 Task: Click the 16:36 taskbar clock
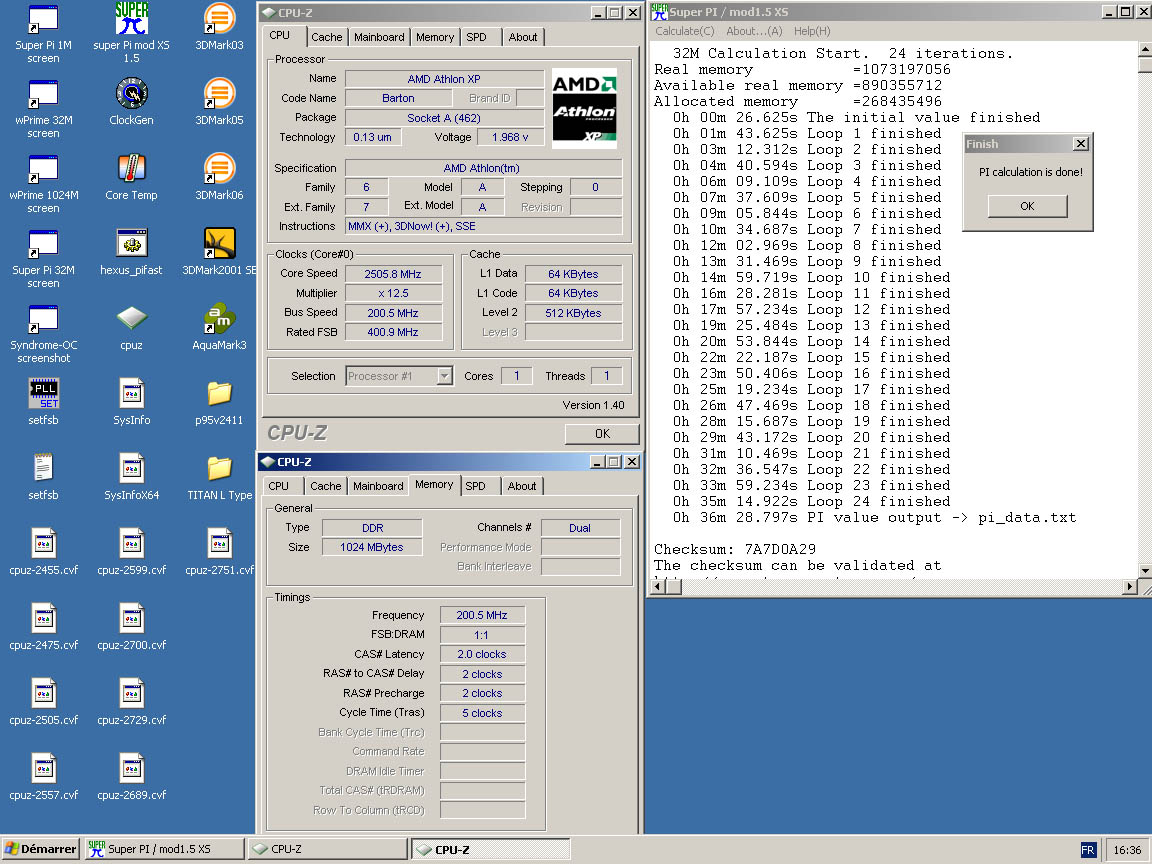coord(1127,850)
